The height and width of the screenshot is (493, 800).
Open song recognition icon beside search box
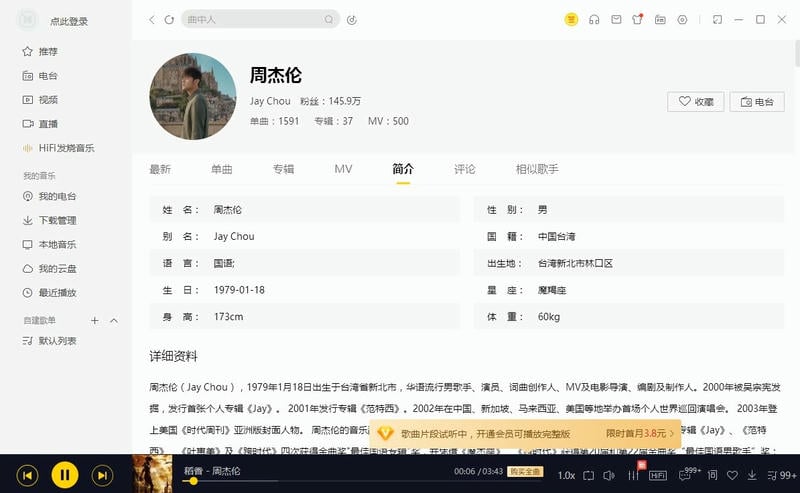click(352, 20)
